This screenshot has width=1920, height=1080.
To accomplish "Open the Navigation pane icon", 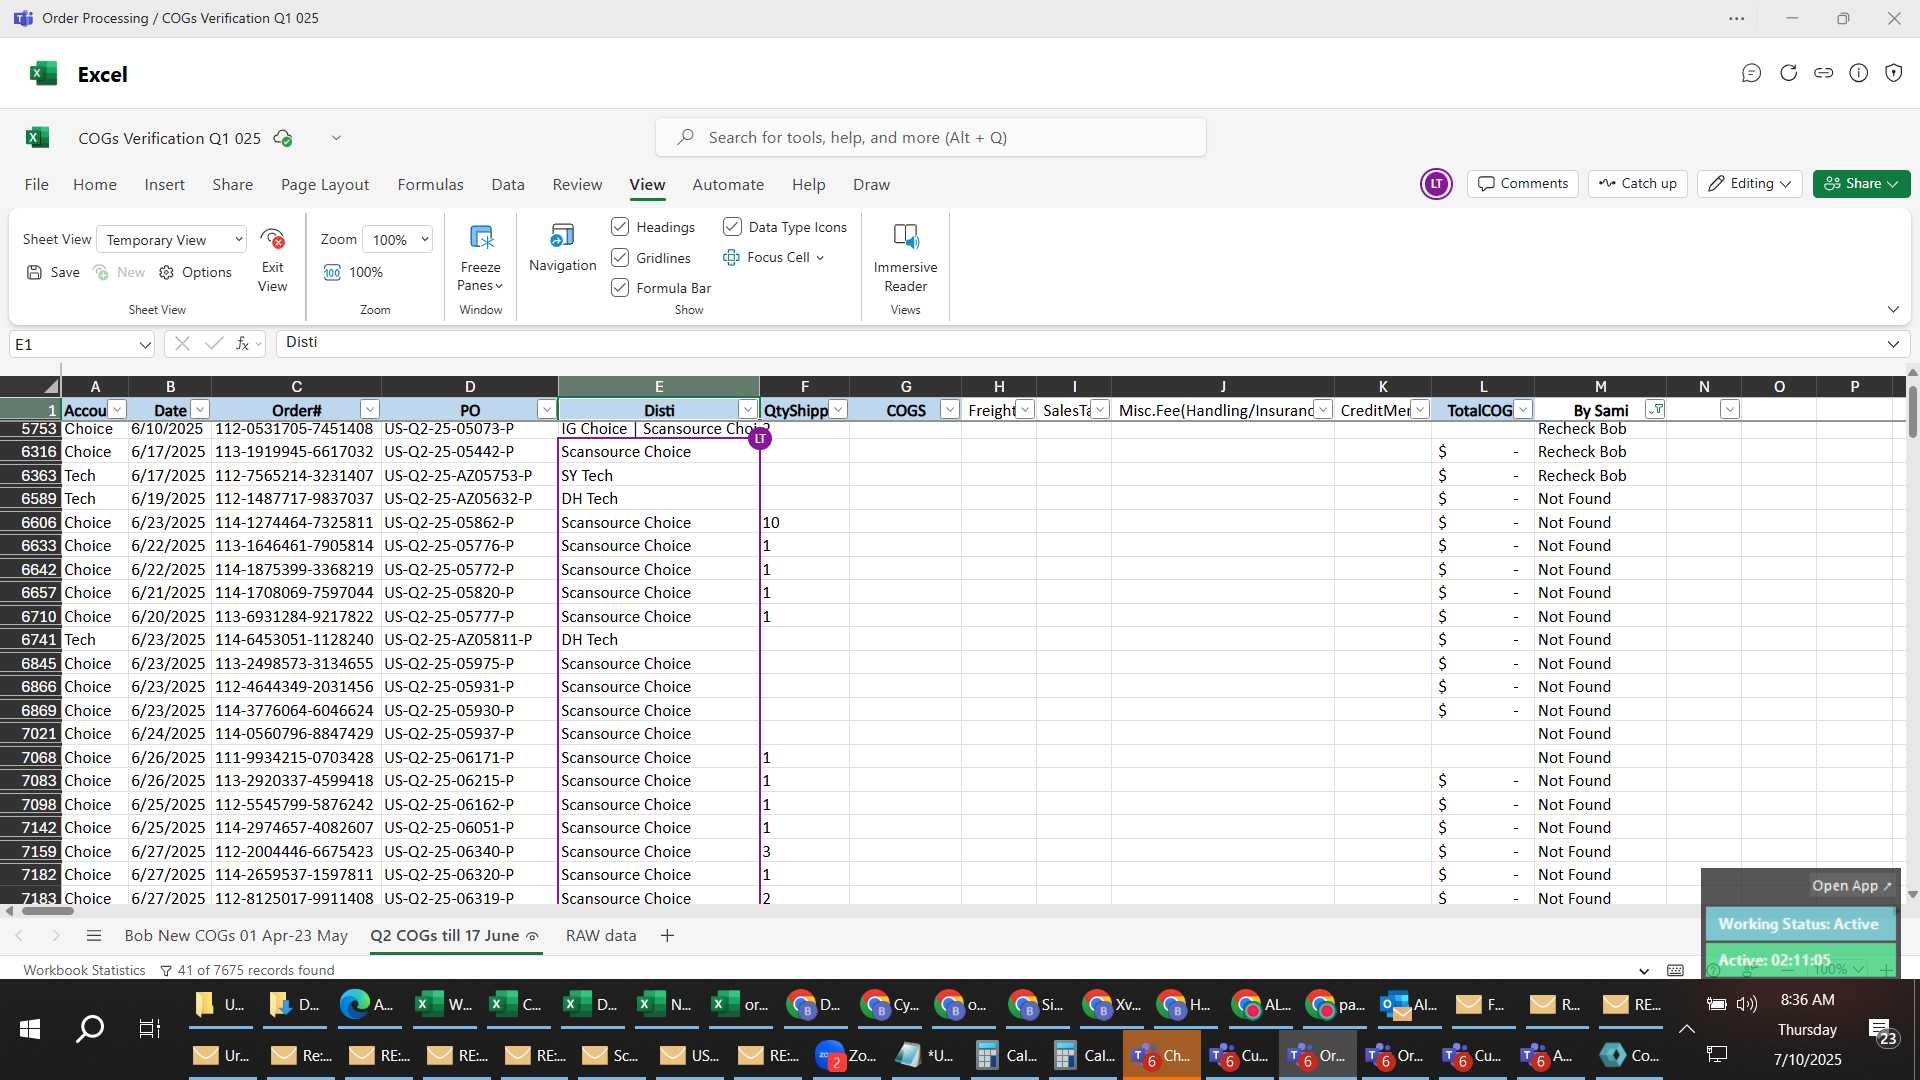I will [x=562, y=236].
